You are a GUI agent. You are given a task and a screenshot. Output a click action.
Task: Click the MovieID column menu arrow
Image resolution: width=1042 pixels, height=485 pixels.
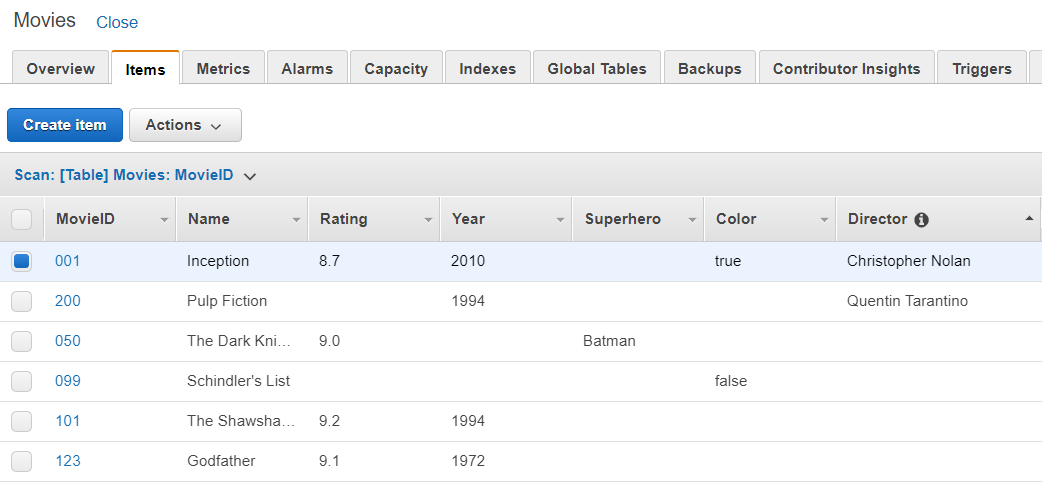coord(164,219)
